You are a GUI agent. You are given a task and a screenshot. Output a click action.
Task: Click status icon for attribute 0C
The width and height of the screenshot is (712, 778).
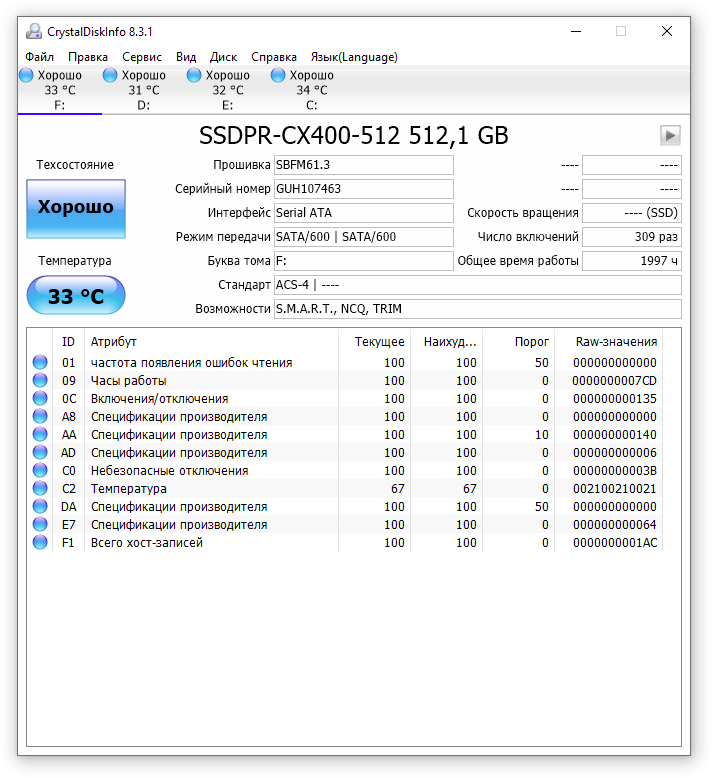point(40,398)
